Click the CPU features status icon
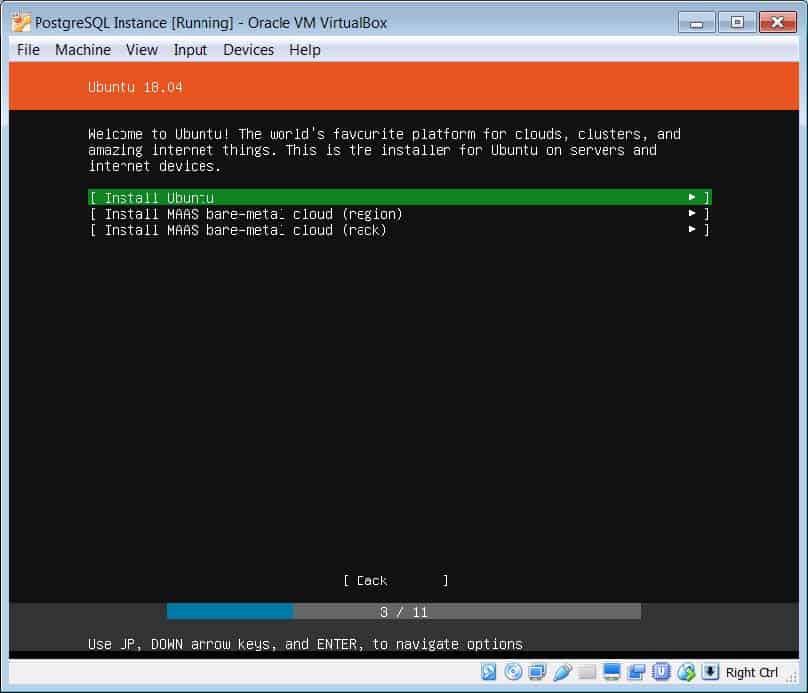The height and width of the screenshot is (693, 808). pyautogui.click(x=661, y=672)
